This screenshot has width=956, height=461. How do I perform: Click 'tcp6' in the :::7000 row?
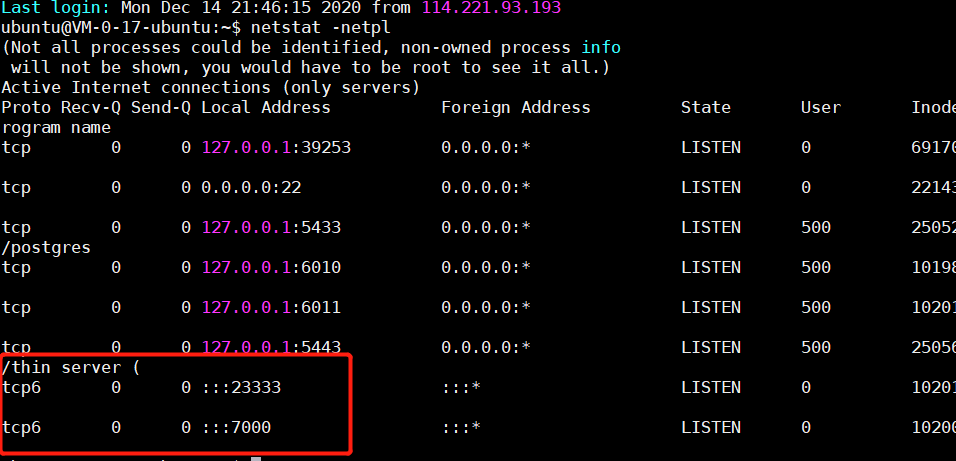(21, 427)
